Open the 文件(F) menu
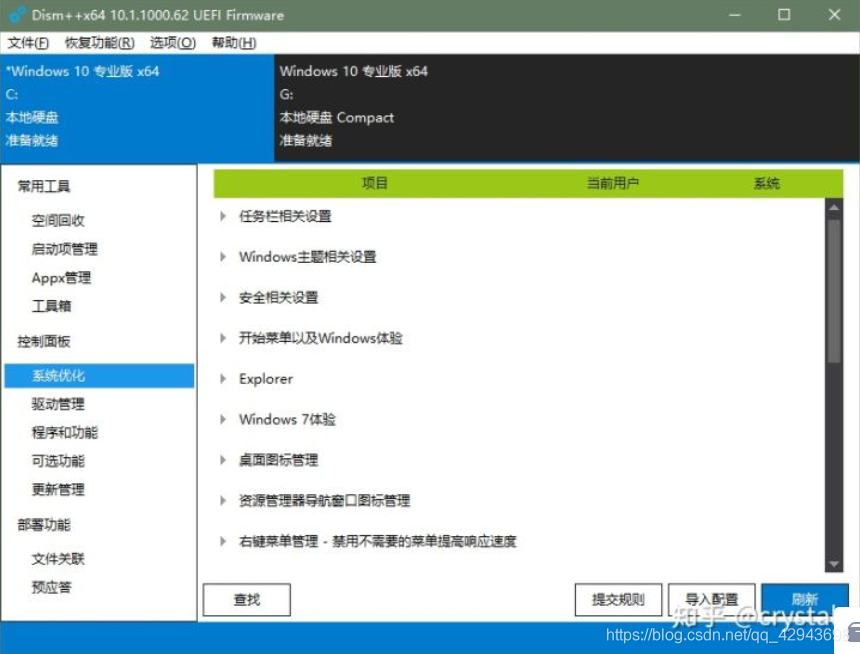Image resolution: width=860 pixels, height=654 pixels. pyautogui.click(x=28, y=43)
